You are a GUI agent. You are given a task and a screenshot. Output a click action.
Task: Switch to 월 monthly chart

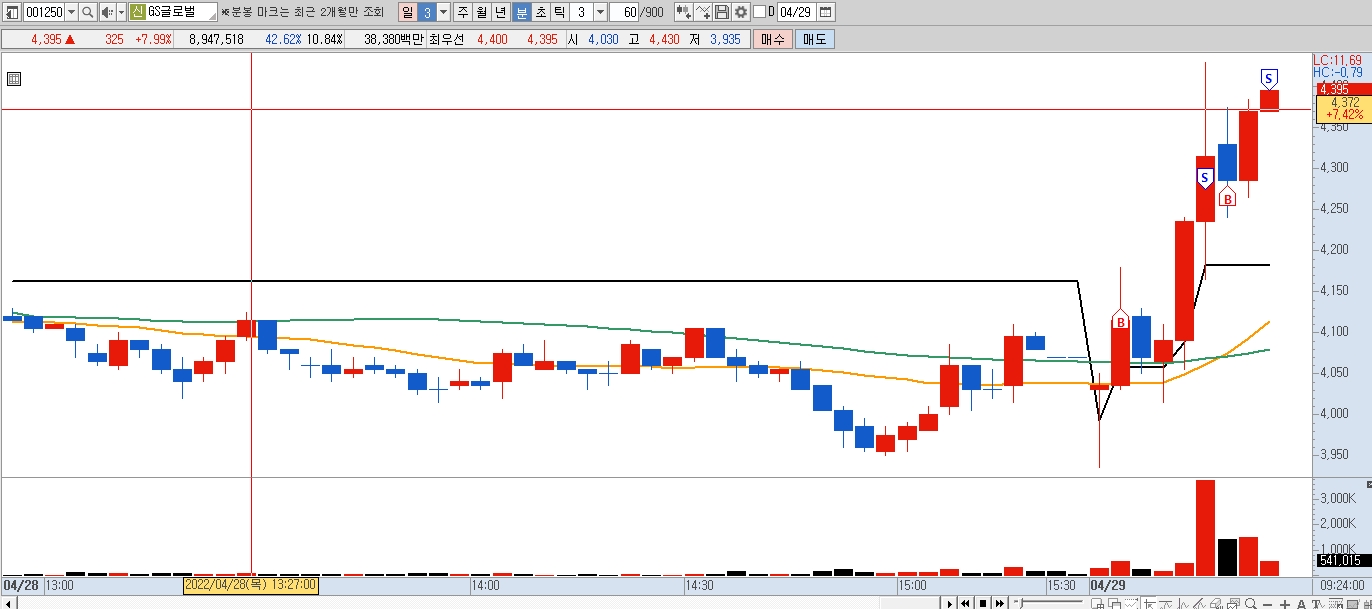(482, 12)
